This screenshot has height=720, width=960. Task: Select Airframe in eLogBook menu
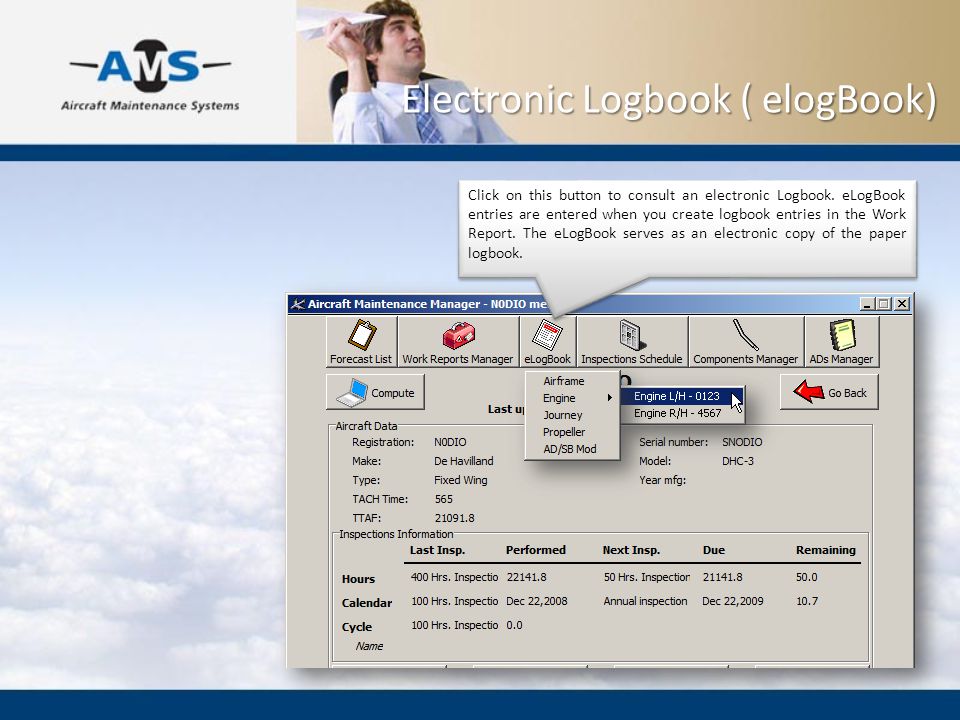click(572, 381)
